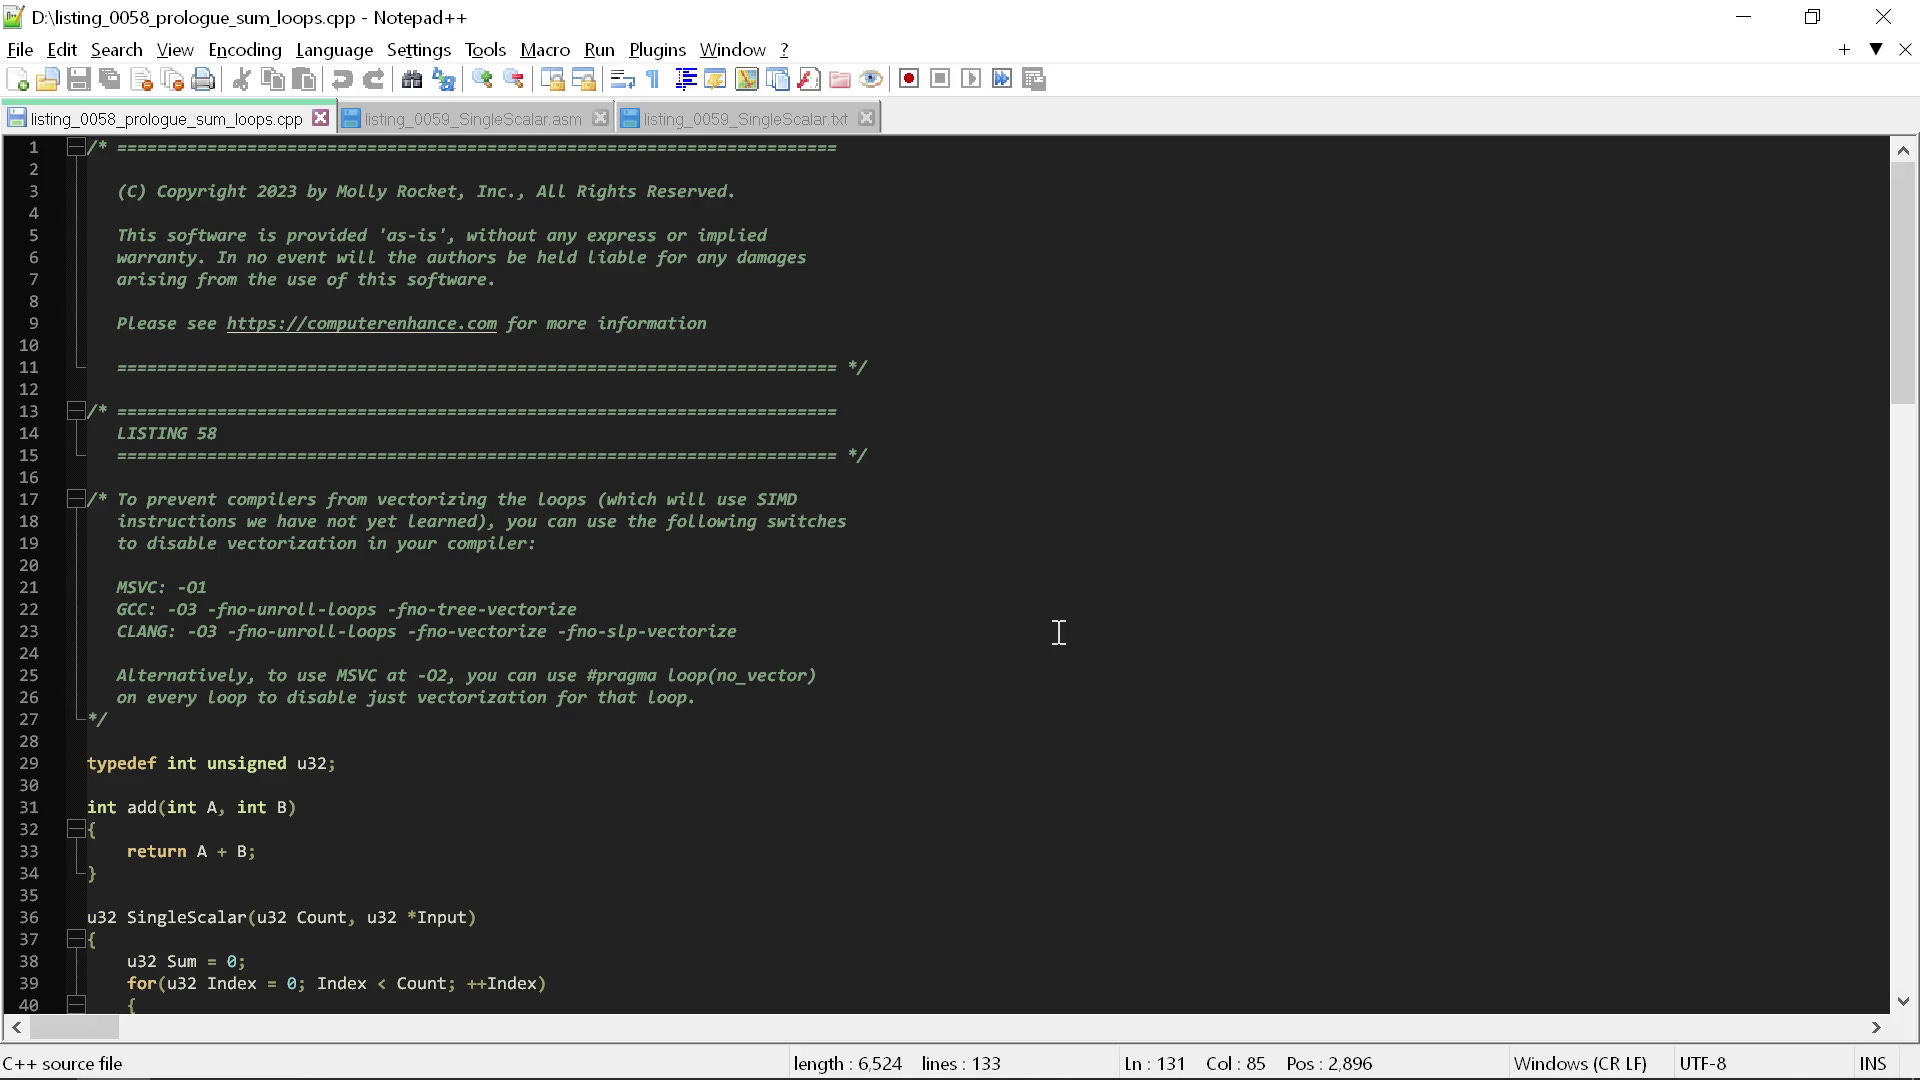Save the current file

[x=79, y=79]
